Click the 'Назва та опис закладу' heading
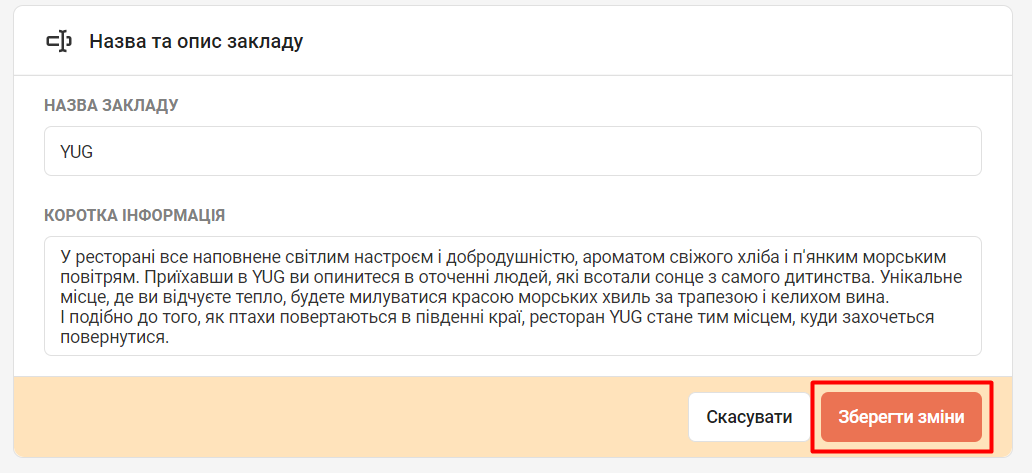 click(196, 42)
